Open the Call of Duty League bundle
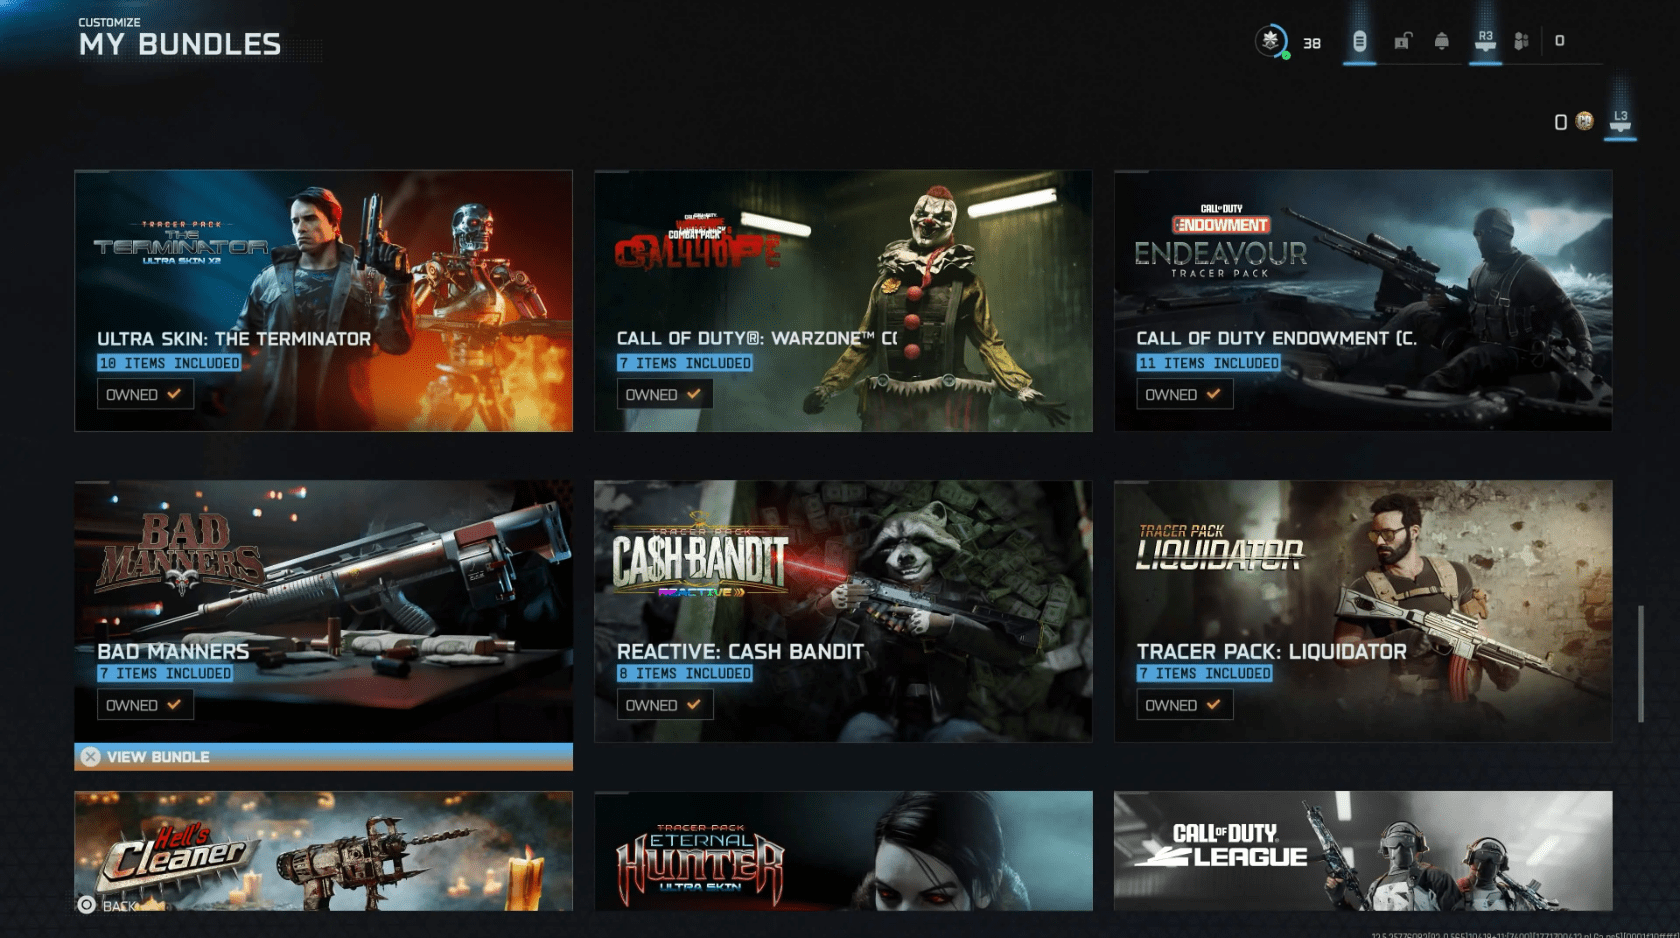Screen dimensions: 1680x938 click(1362, 850)
